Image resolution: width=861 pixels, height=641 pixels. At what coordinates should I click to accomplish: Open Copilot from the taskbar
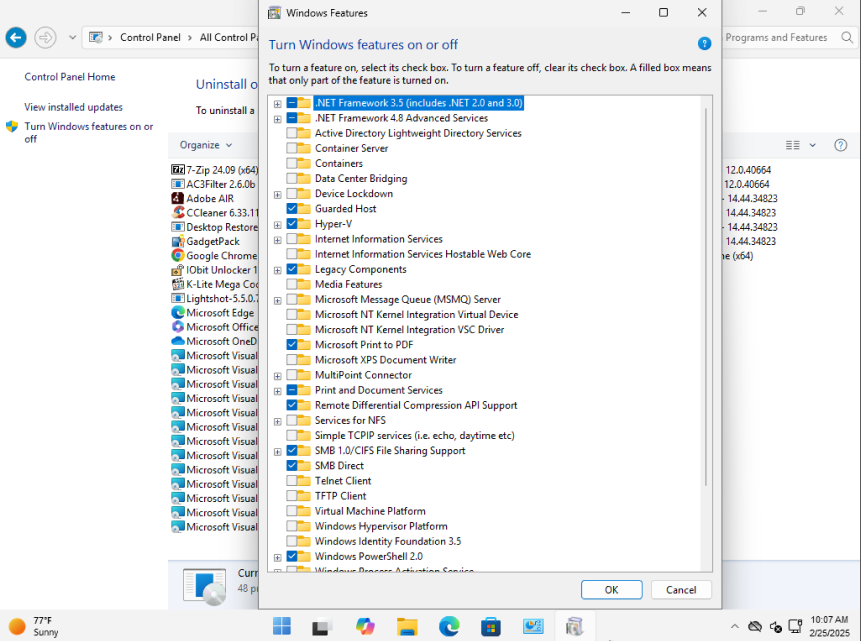[365, 626]
